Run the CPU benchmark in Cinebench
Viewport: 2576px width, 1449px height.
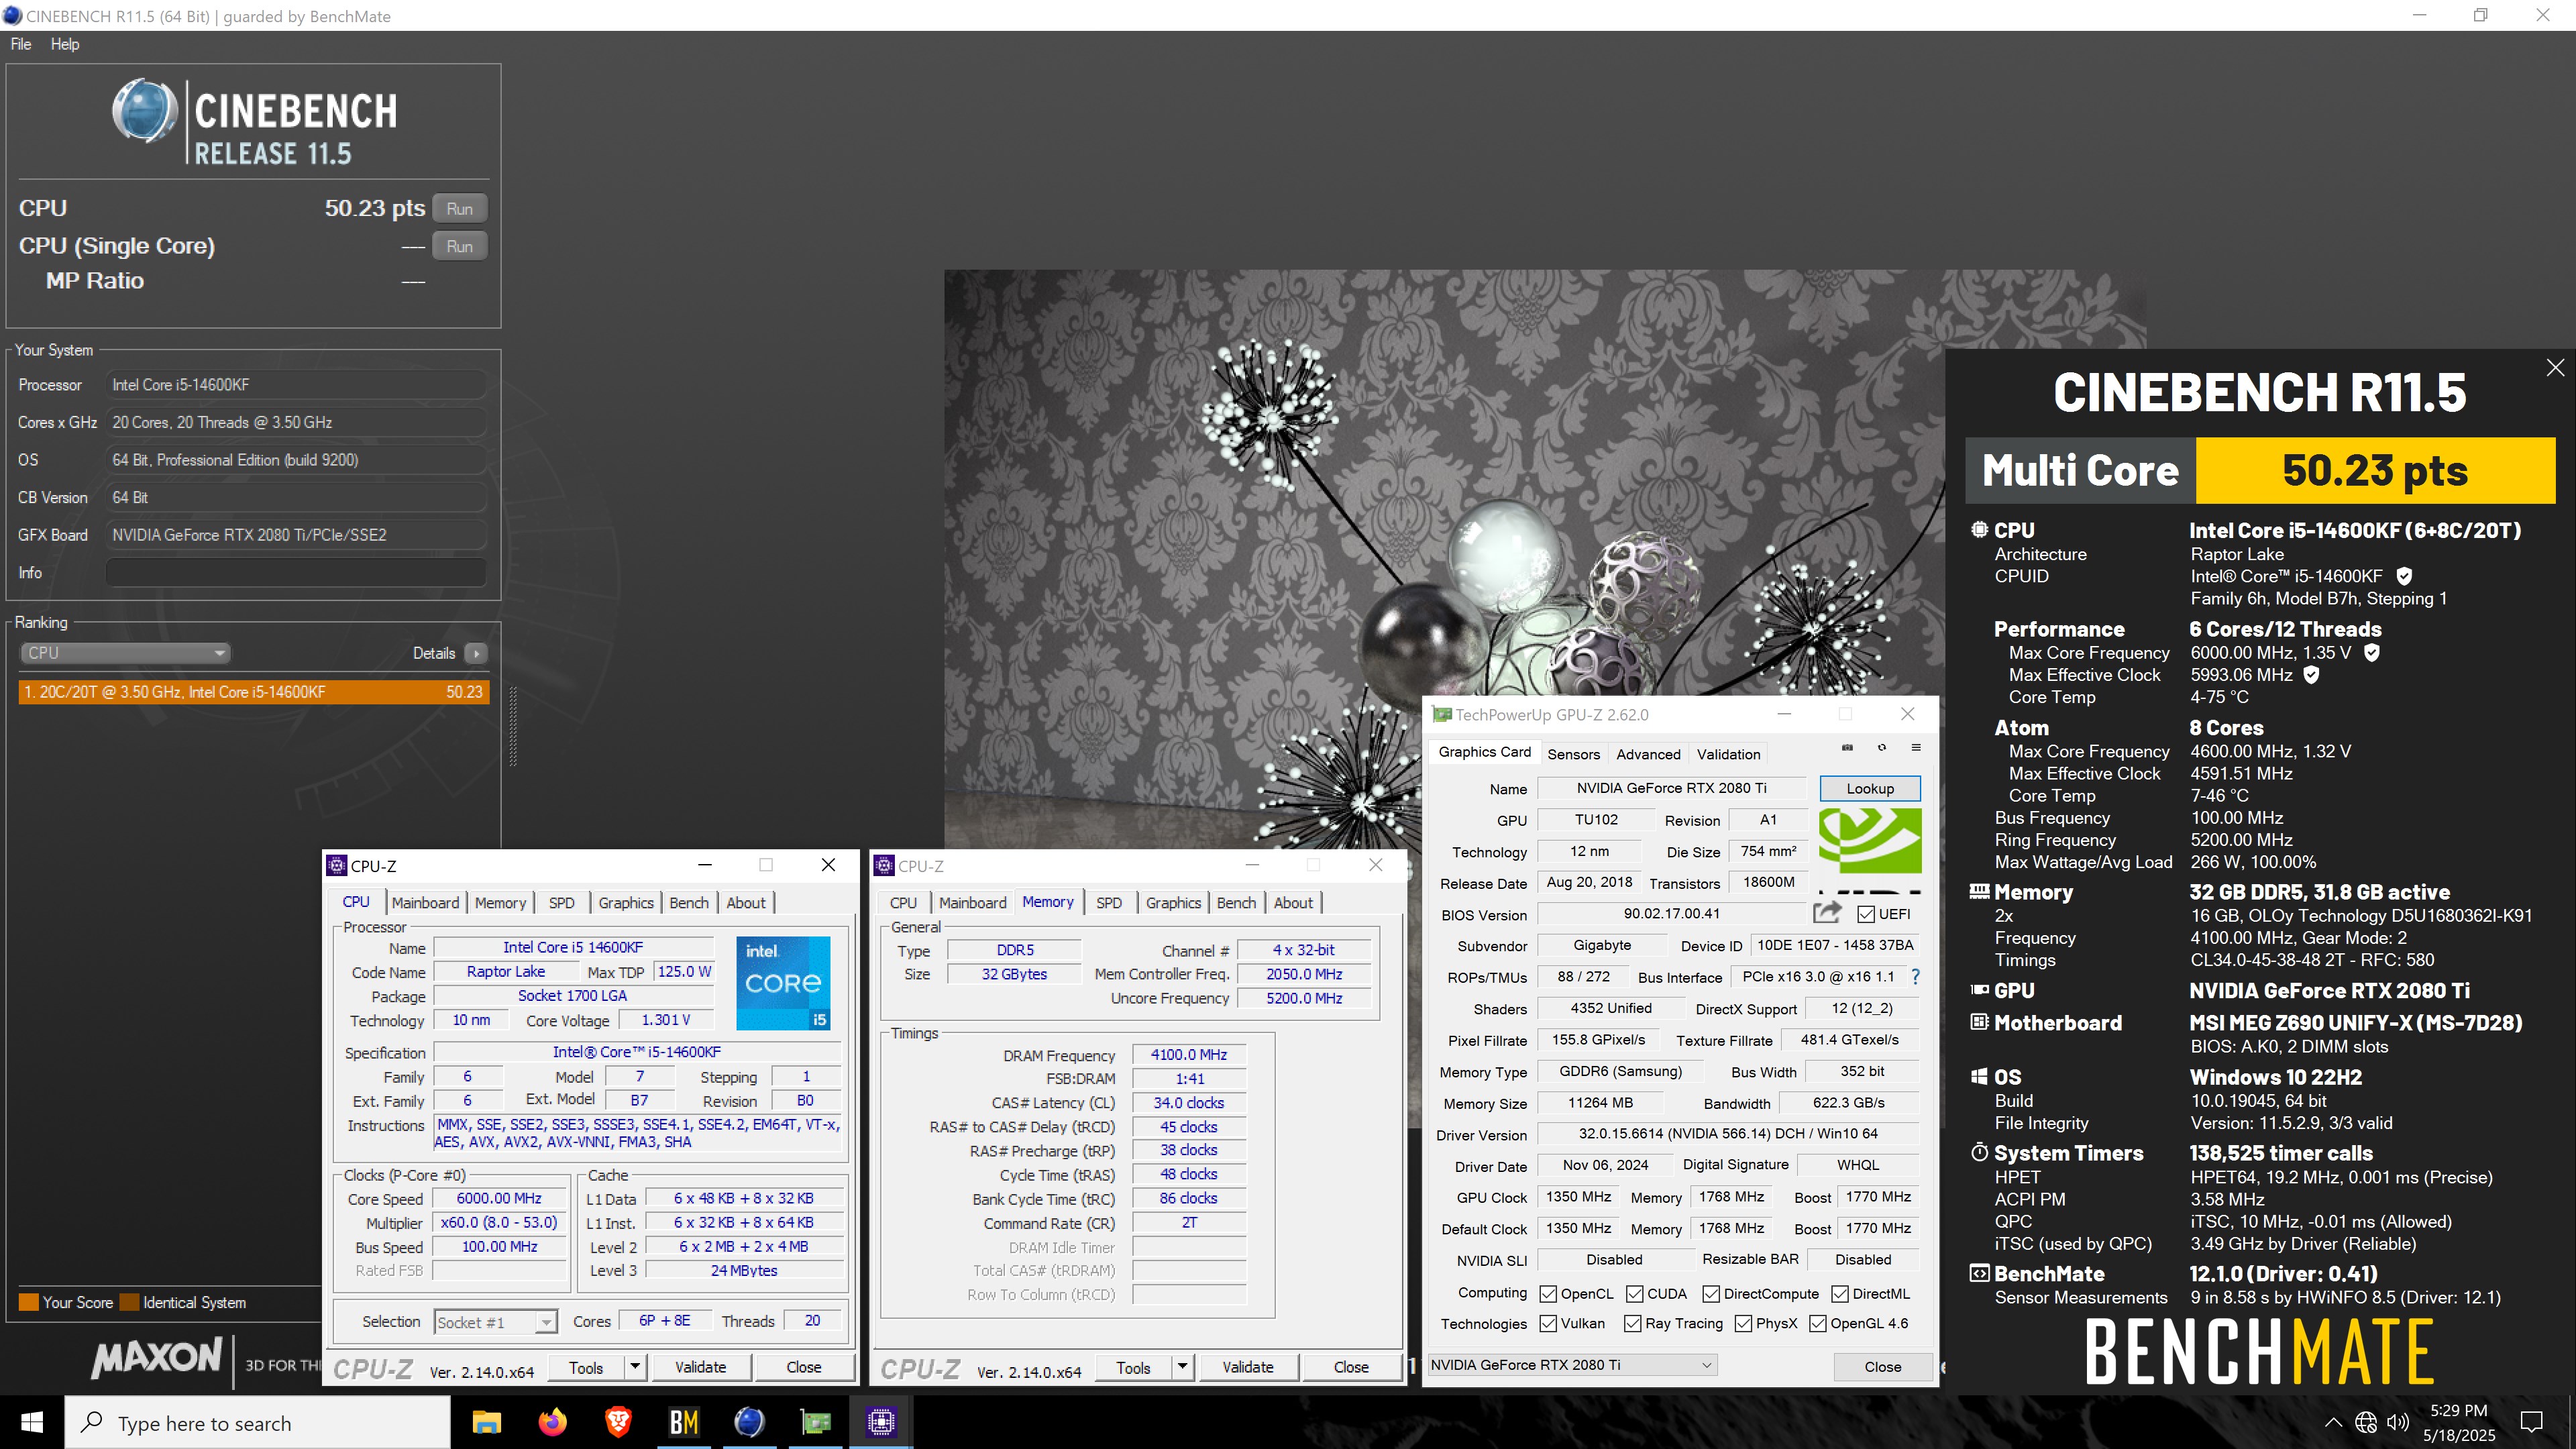(x=460, y=209)
